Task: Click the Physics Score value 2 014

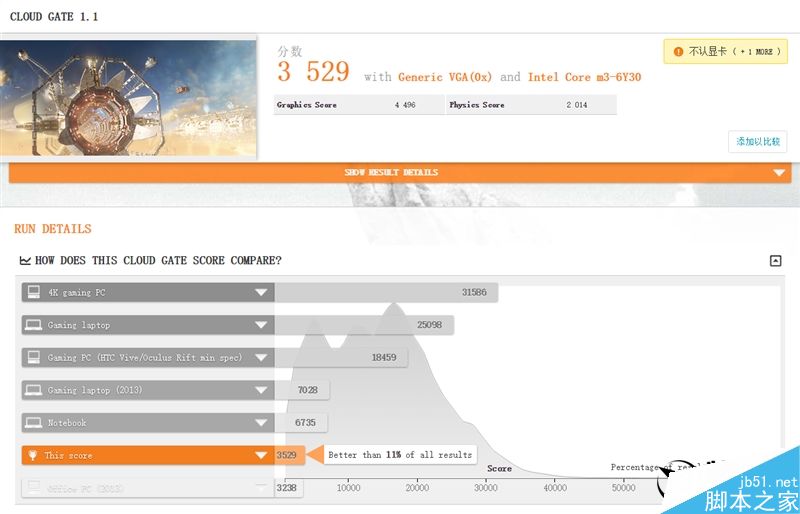Action: point(577,105)
